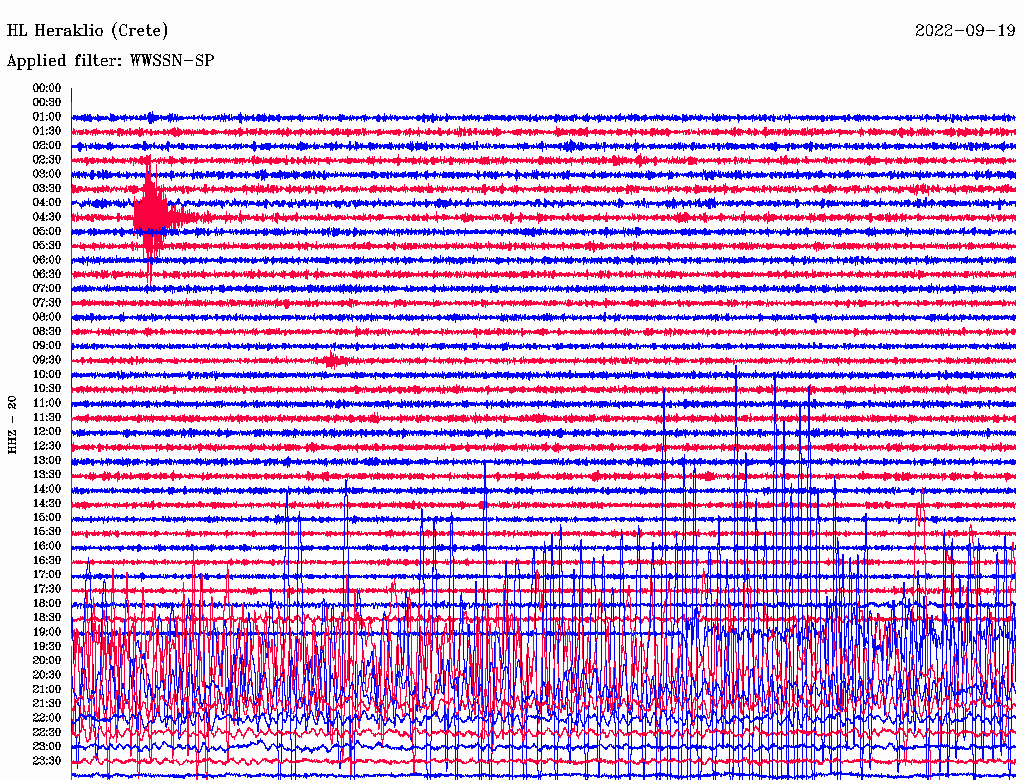Select the 01:00 time label
Viewport: 1024px width, 780px height.
click(47, 117)
